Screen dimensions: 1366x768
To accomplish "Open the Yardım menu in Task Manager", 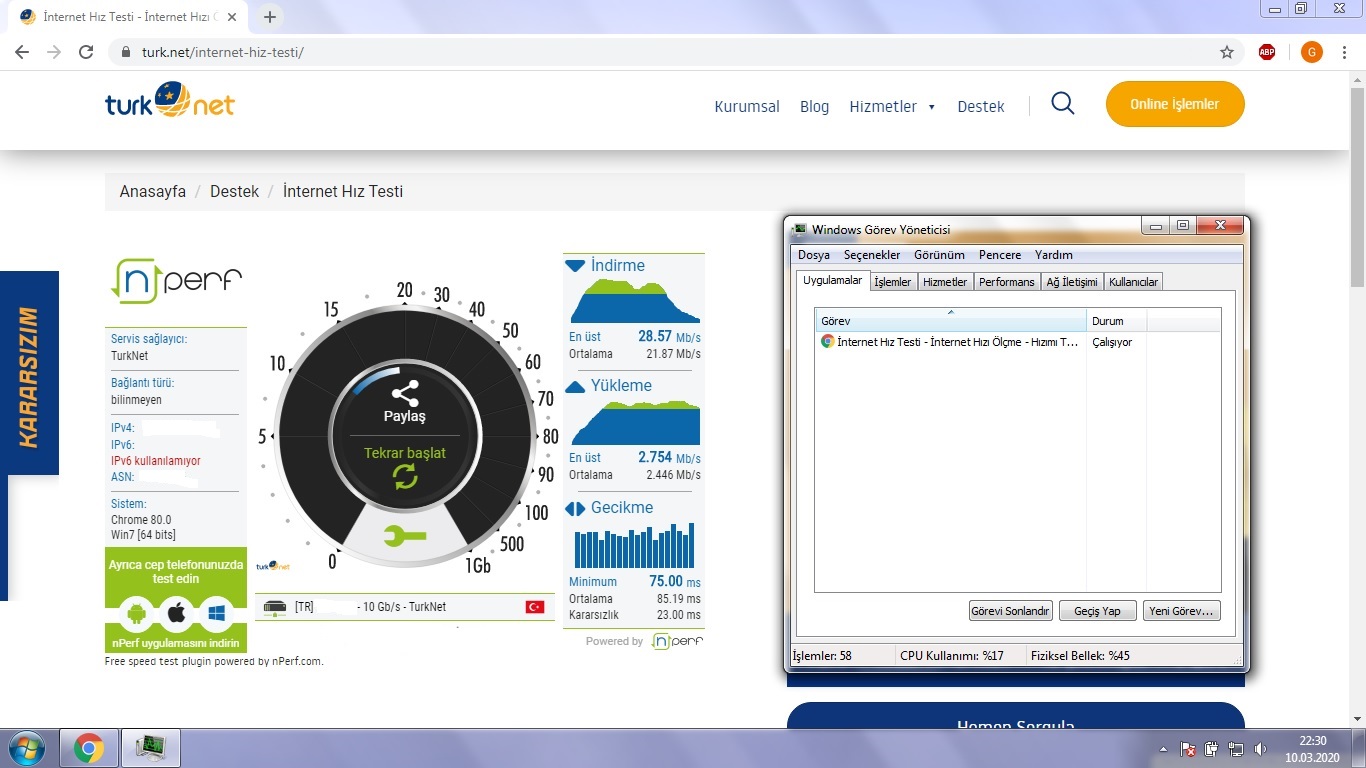I will [1054, 255].
